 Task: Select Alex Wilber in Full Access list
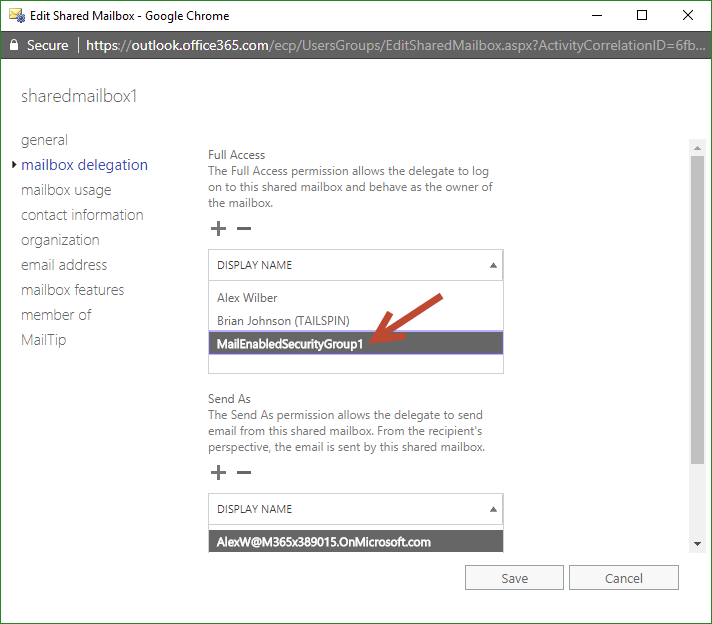(x=247, y=297)
